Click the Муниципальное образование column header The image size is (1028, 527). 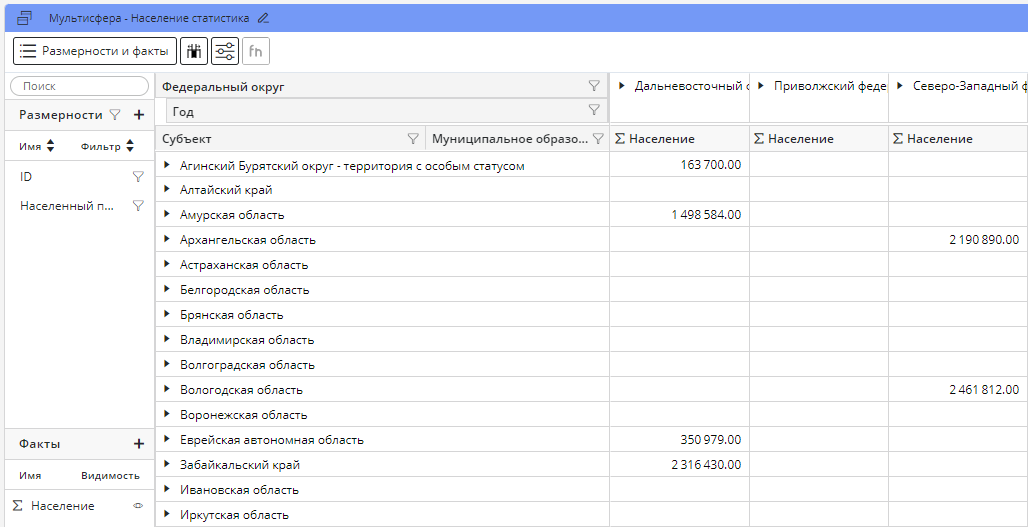coord(509,139)
